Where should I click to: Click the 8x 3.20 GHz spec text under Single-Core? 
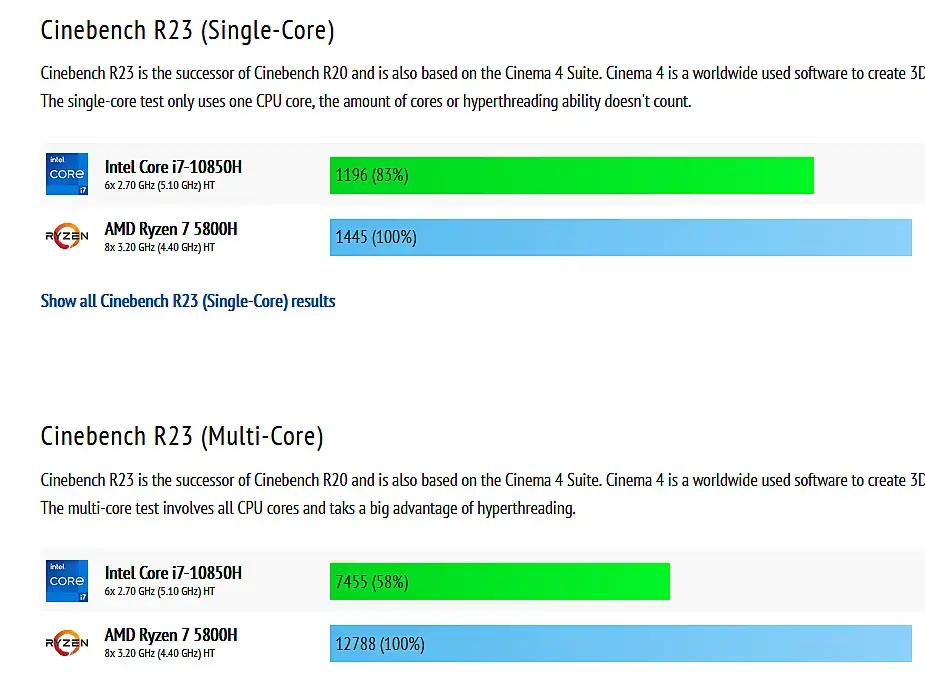tap(160, 247)
